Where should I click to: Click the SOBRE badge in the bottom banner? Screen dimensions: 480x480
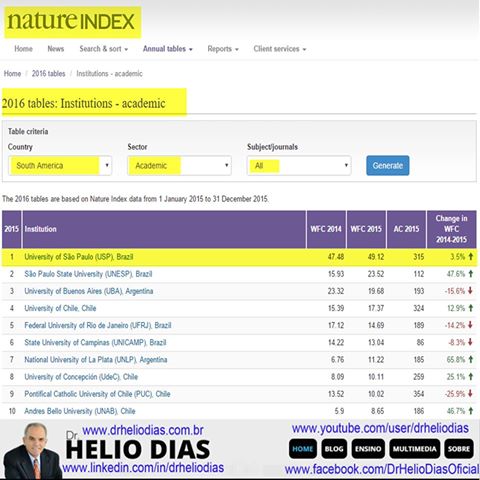(459, 449)
